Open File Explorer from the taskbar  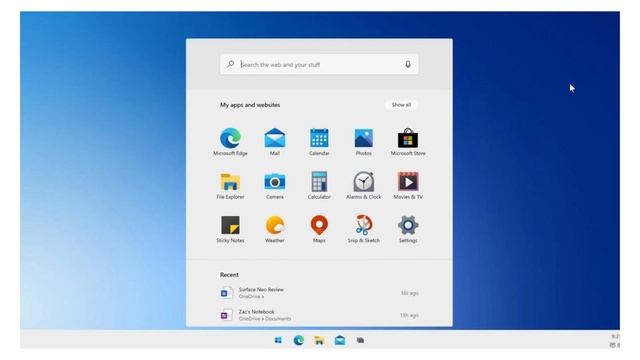319,340
